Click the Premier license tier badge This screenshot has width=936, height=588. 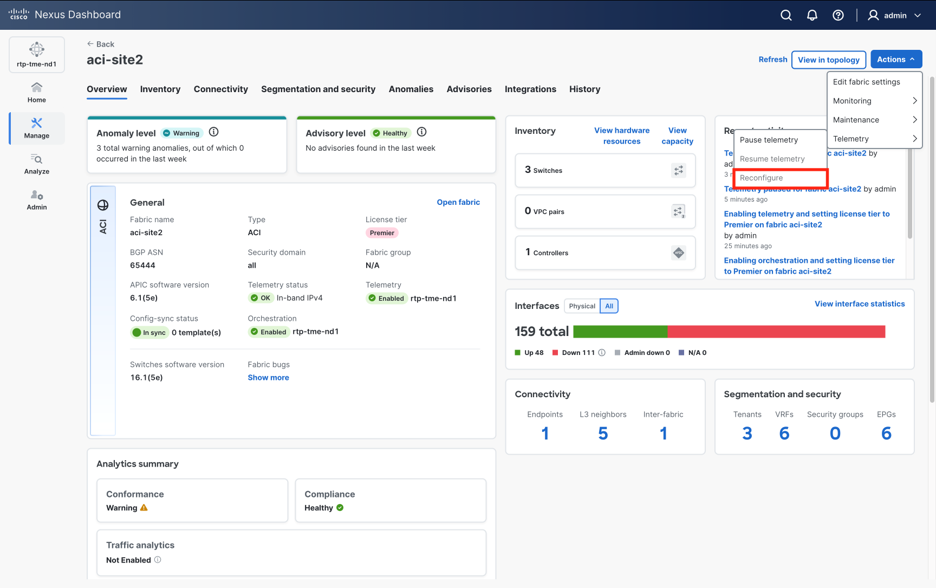click(x=381, y=233)
